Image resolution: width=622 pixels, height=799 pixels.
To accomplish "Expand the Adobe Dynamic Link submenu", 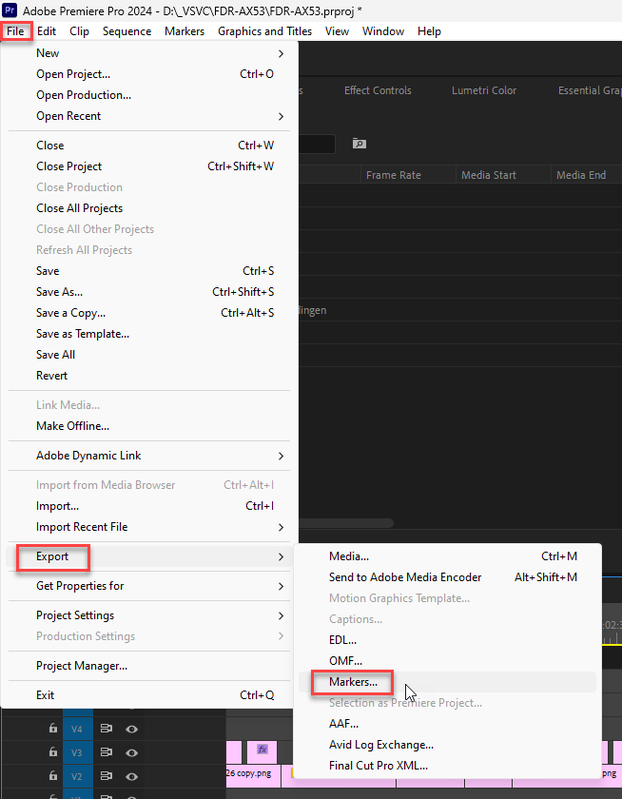I will point(149,456).
